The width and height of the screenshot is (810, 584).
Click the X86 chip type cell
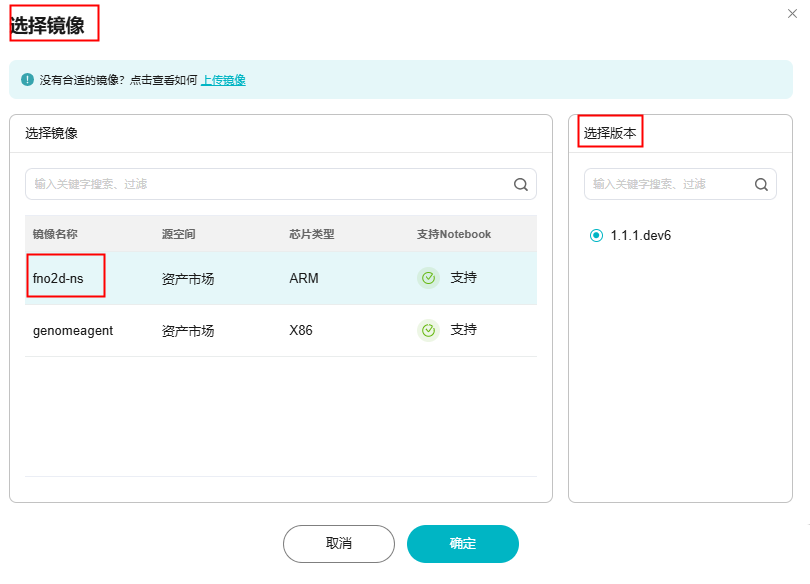[x=301, y=330]
